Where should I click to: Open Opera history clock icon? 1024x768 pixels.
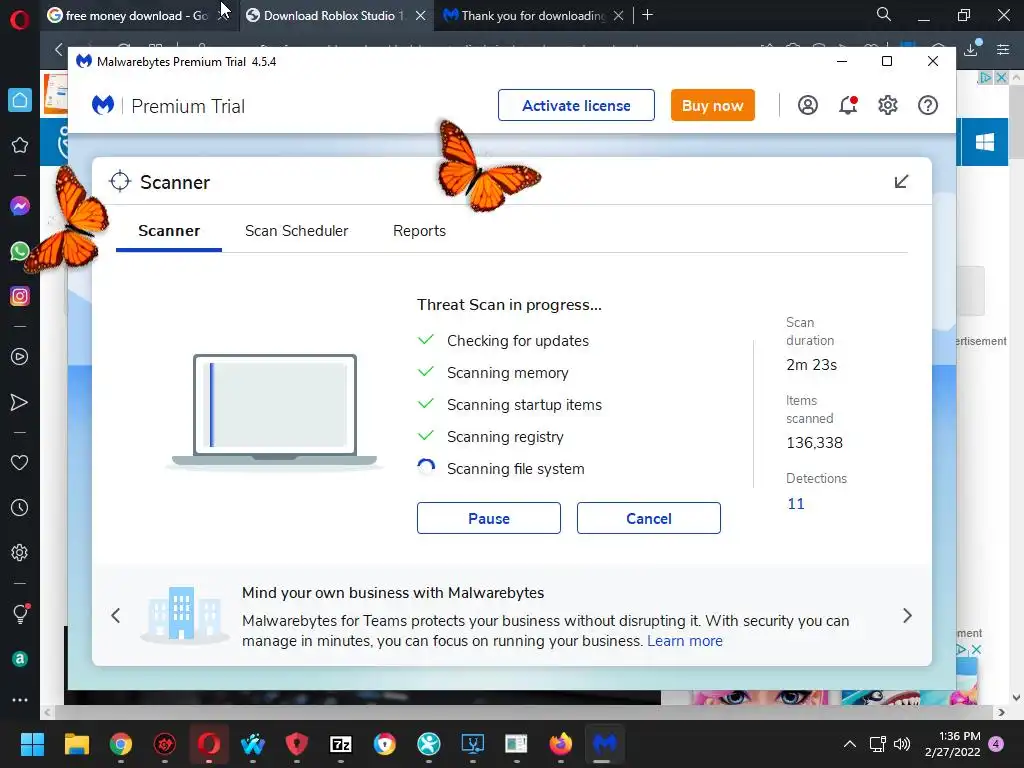20,507
